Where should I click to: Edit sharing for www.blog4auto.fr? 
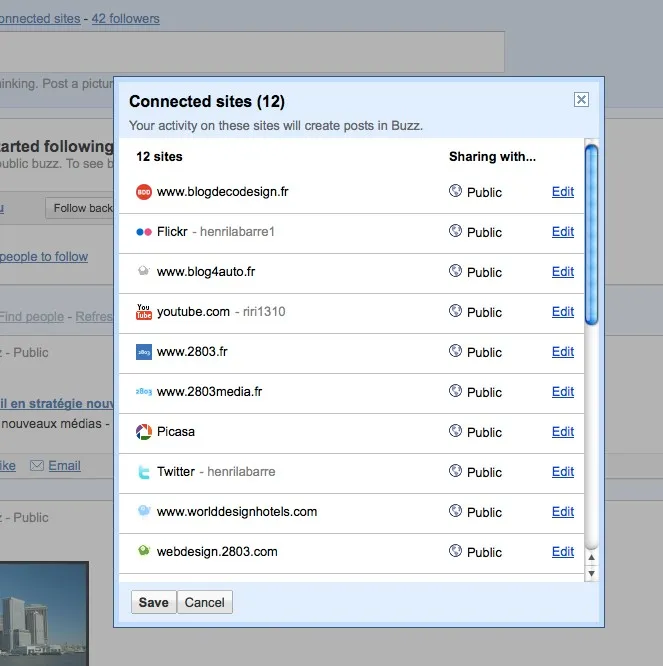(x=563, y=272)
